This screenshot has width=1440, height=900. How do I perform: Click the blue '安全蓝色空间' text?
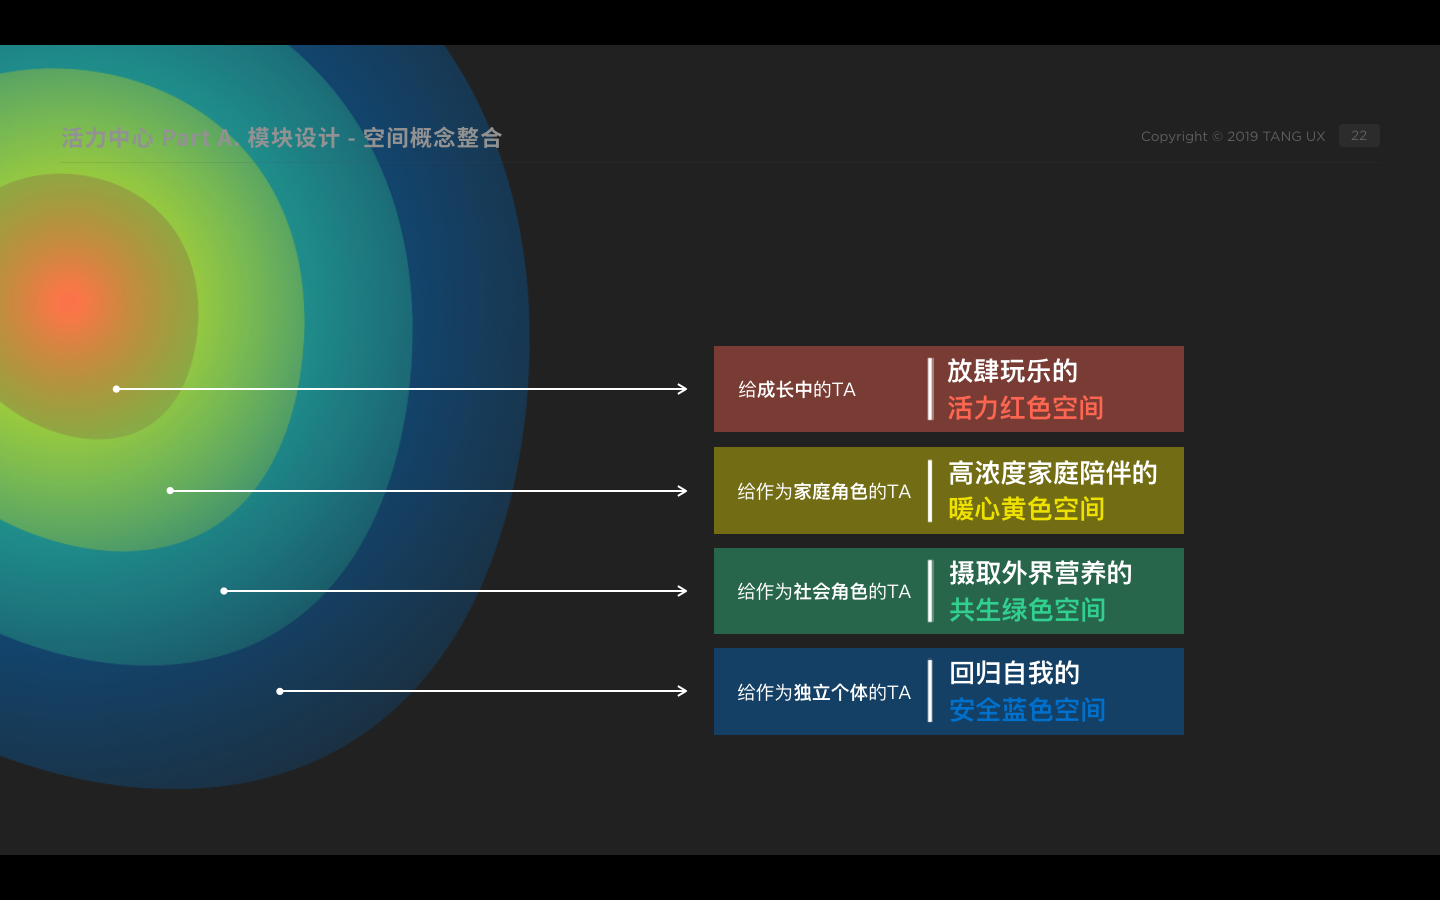(1027, 710)
